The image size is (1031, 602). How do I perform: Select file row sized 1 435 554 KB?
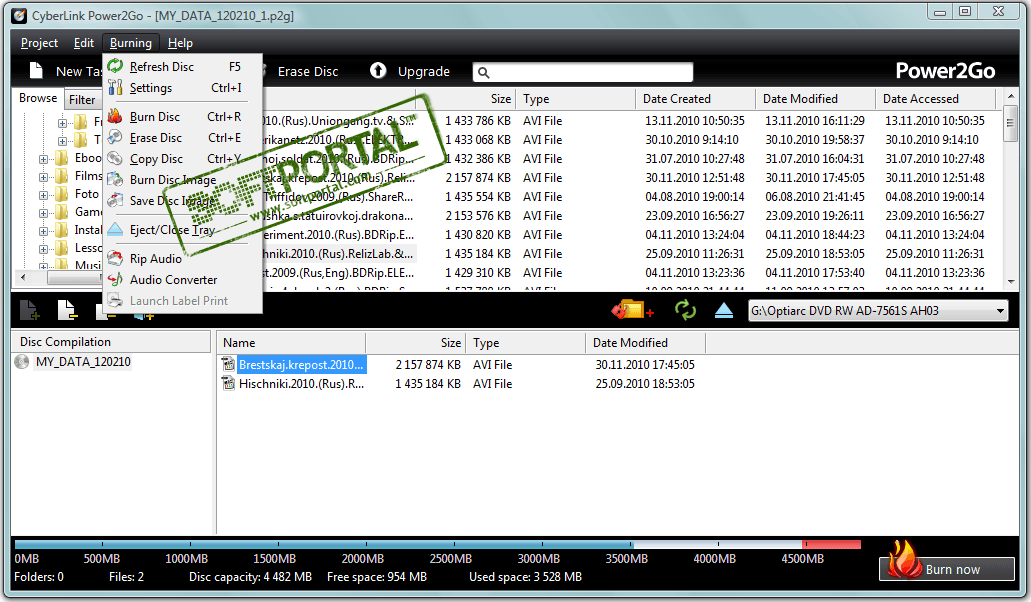625,197
